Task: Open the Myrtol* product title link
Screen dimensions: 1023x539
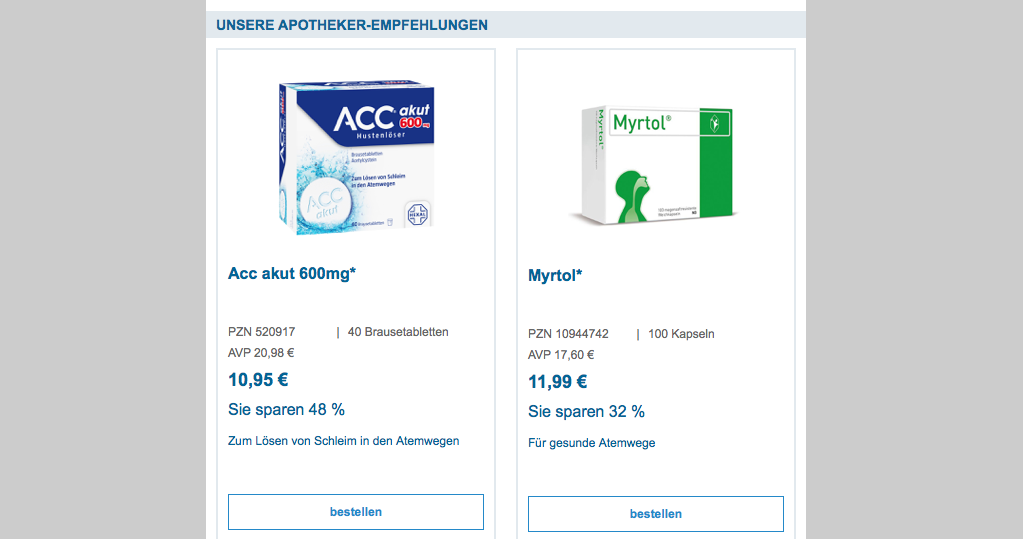Action: pos(555,275)
